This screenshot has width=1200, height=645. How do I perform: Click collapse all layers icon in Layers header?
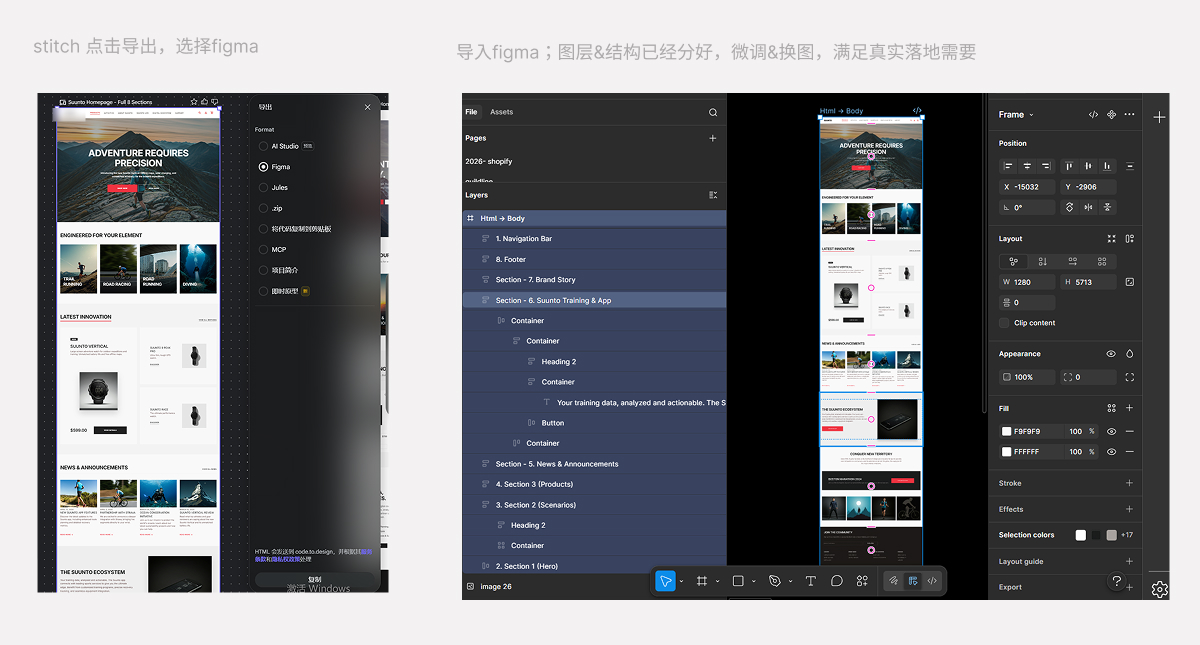(713, 195)
